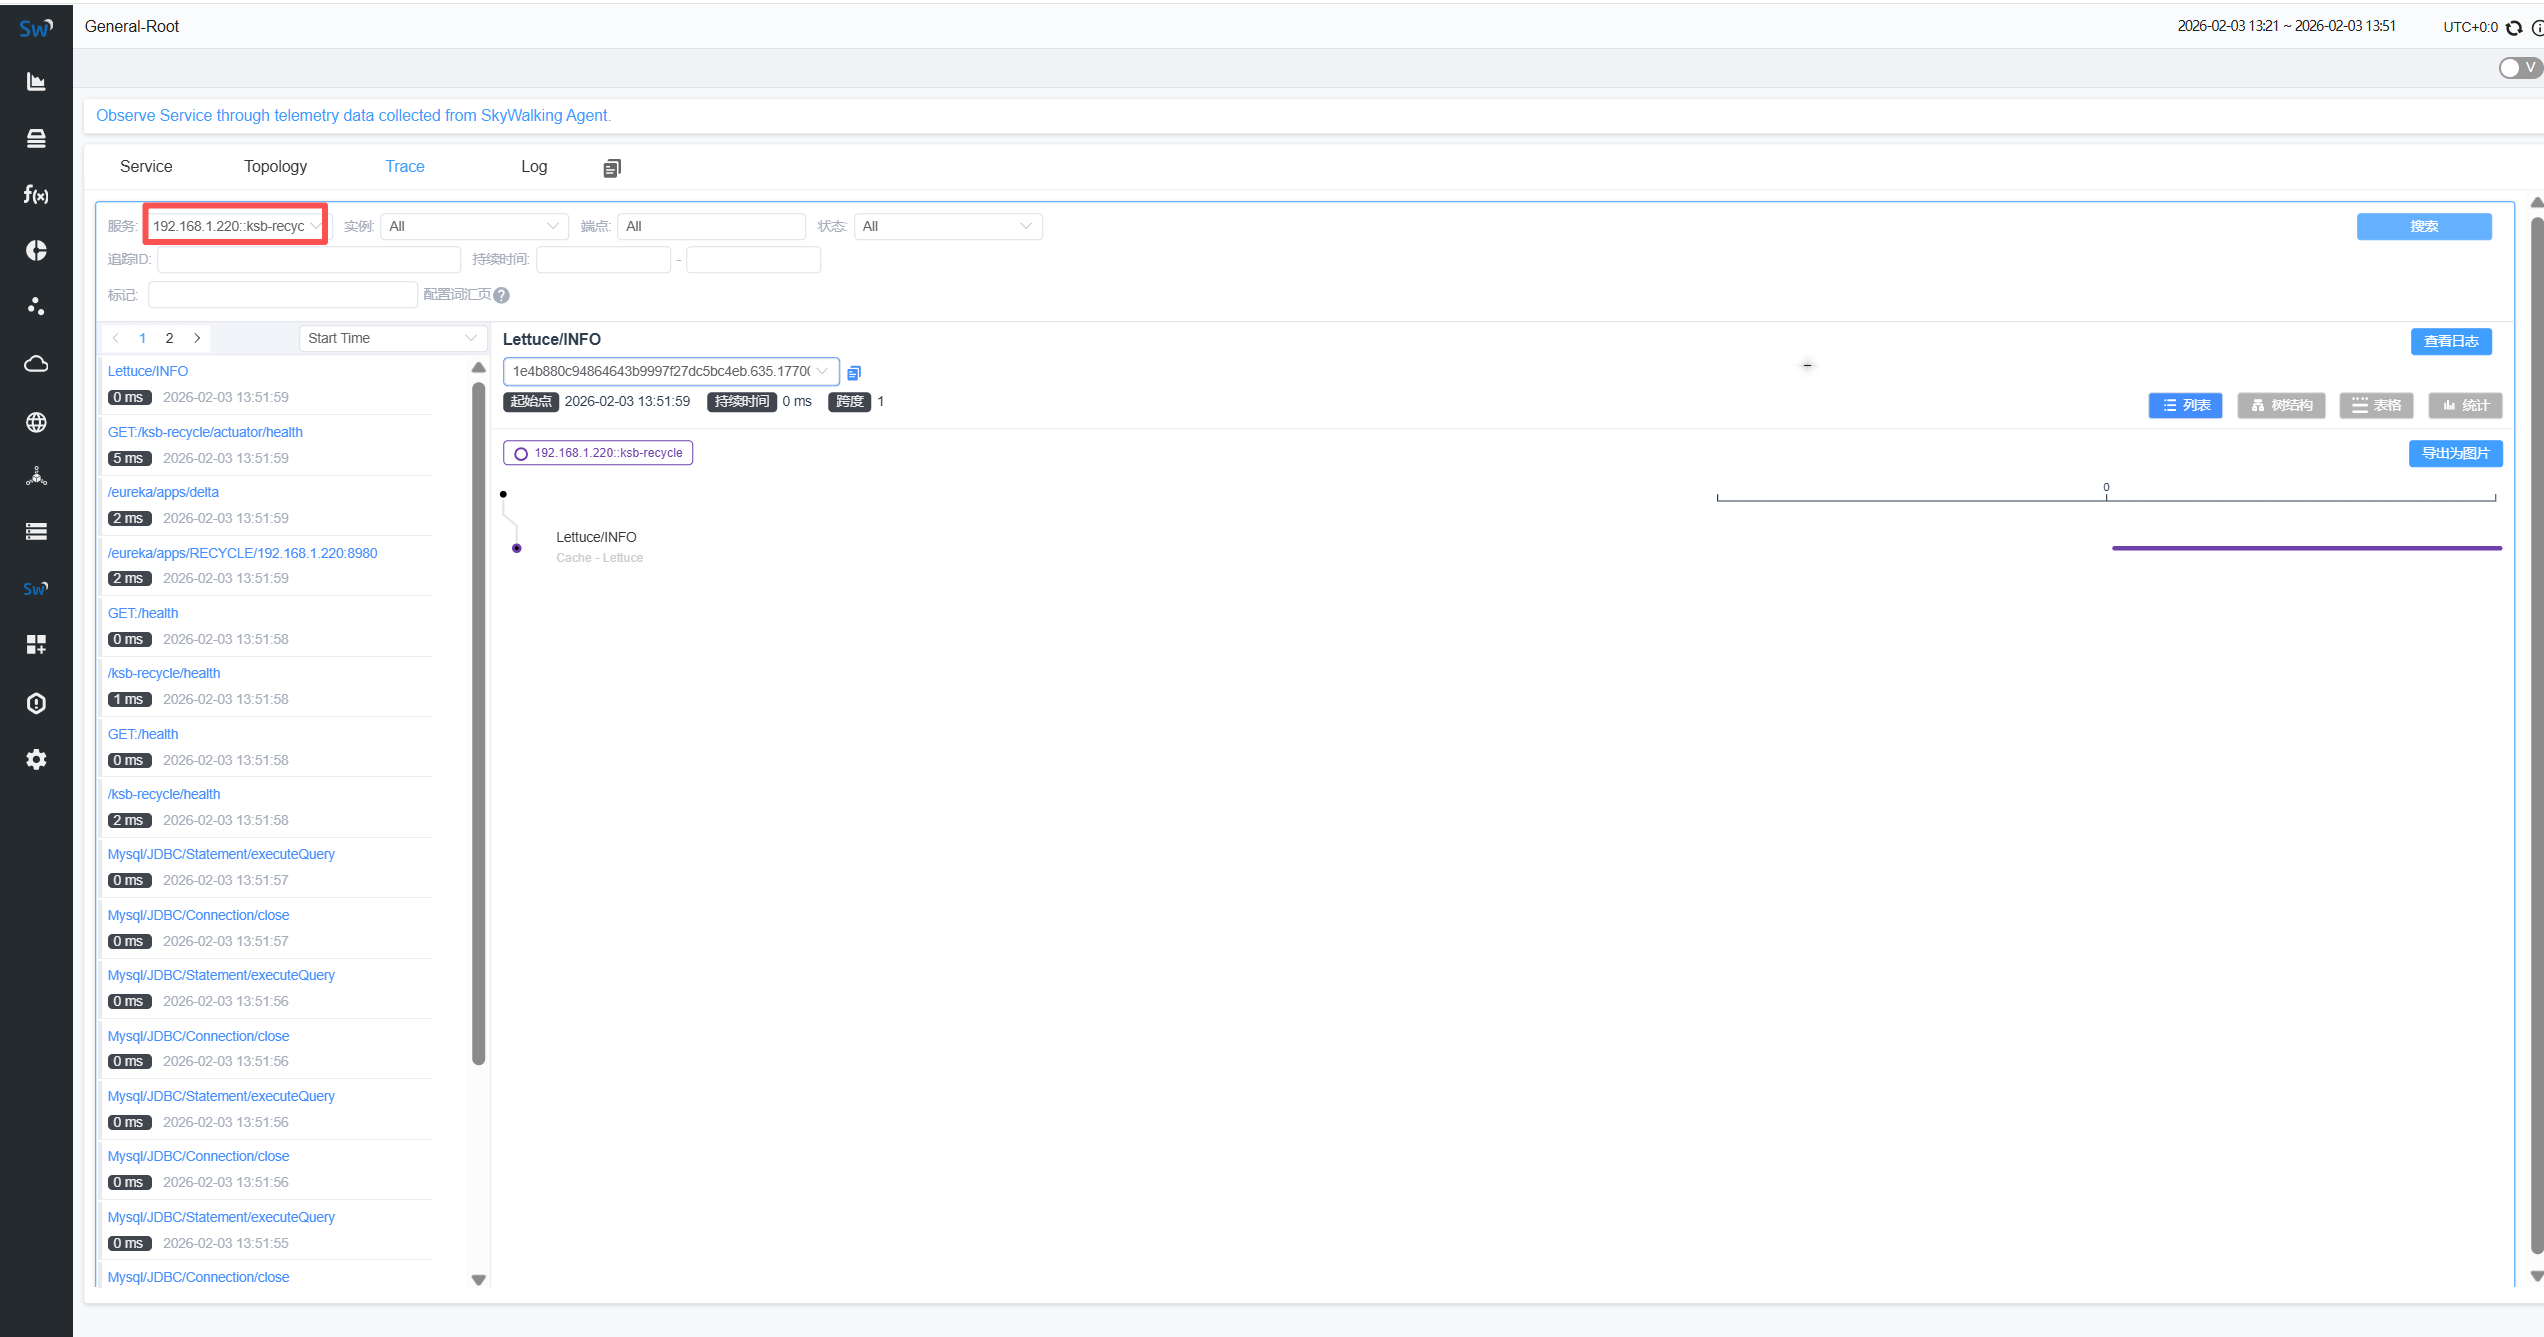This screenshot has height=1337, width=2544.
Task: Open the database layer sidebar icon
Action: [36, 138]
